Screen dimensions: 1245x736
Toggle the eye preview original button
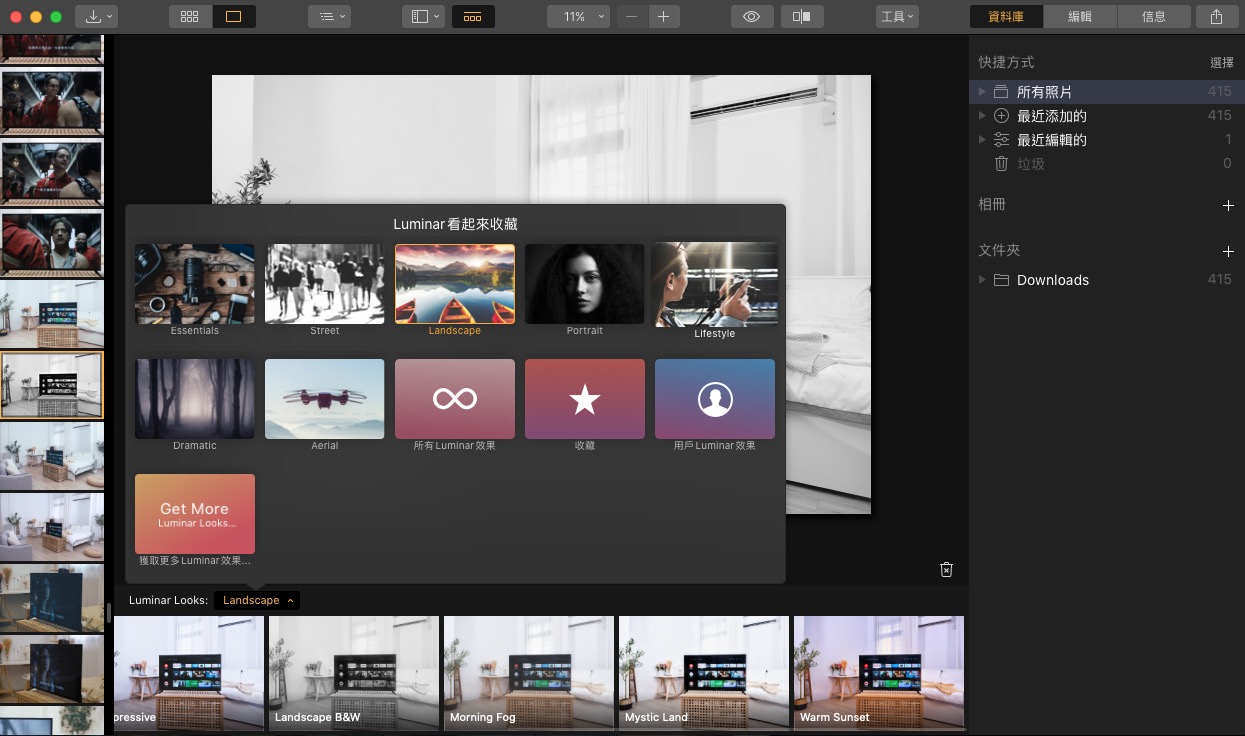pyautogui.click(x=752, y=17)
